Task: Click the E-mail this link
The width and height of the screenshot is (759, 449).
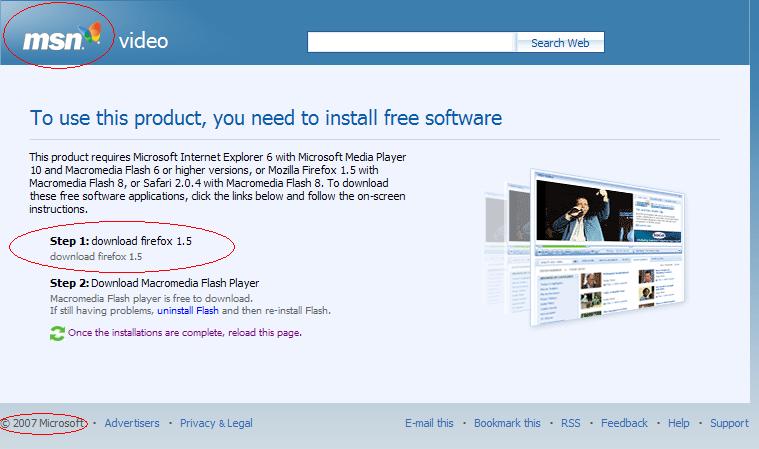Action: pos(429,423)
